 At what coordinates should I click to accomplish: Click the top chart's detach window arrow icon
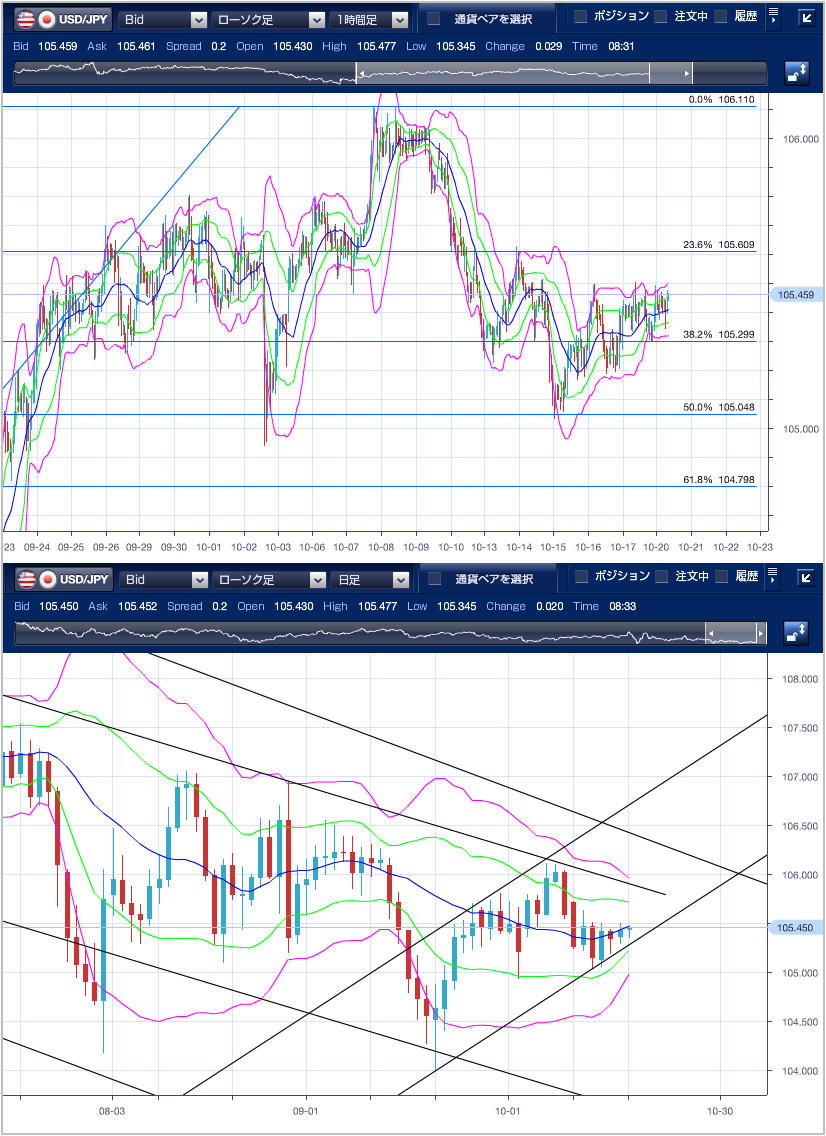(x=806, y=18)
